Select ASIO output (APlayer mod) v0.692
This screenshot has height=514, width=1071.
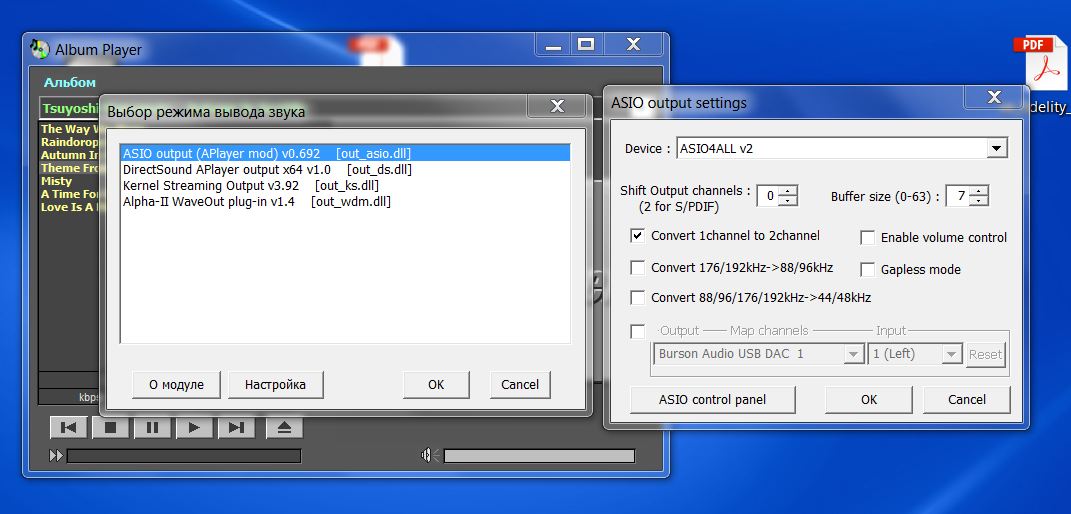[x=345, y=153]
